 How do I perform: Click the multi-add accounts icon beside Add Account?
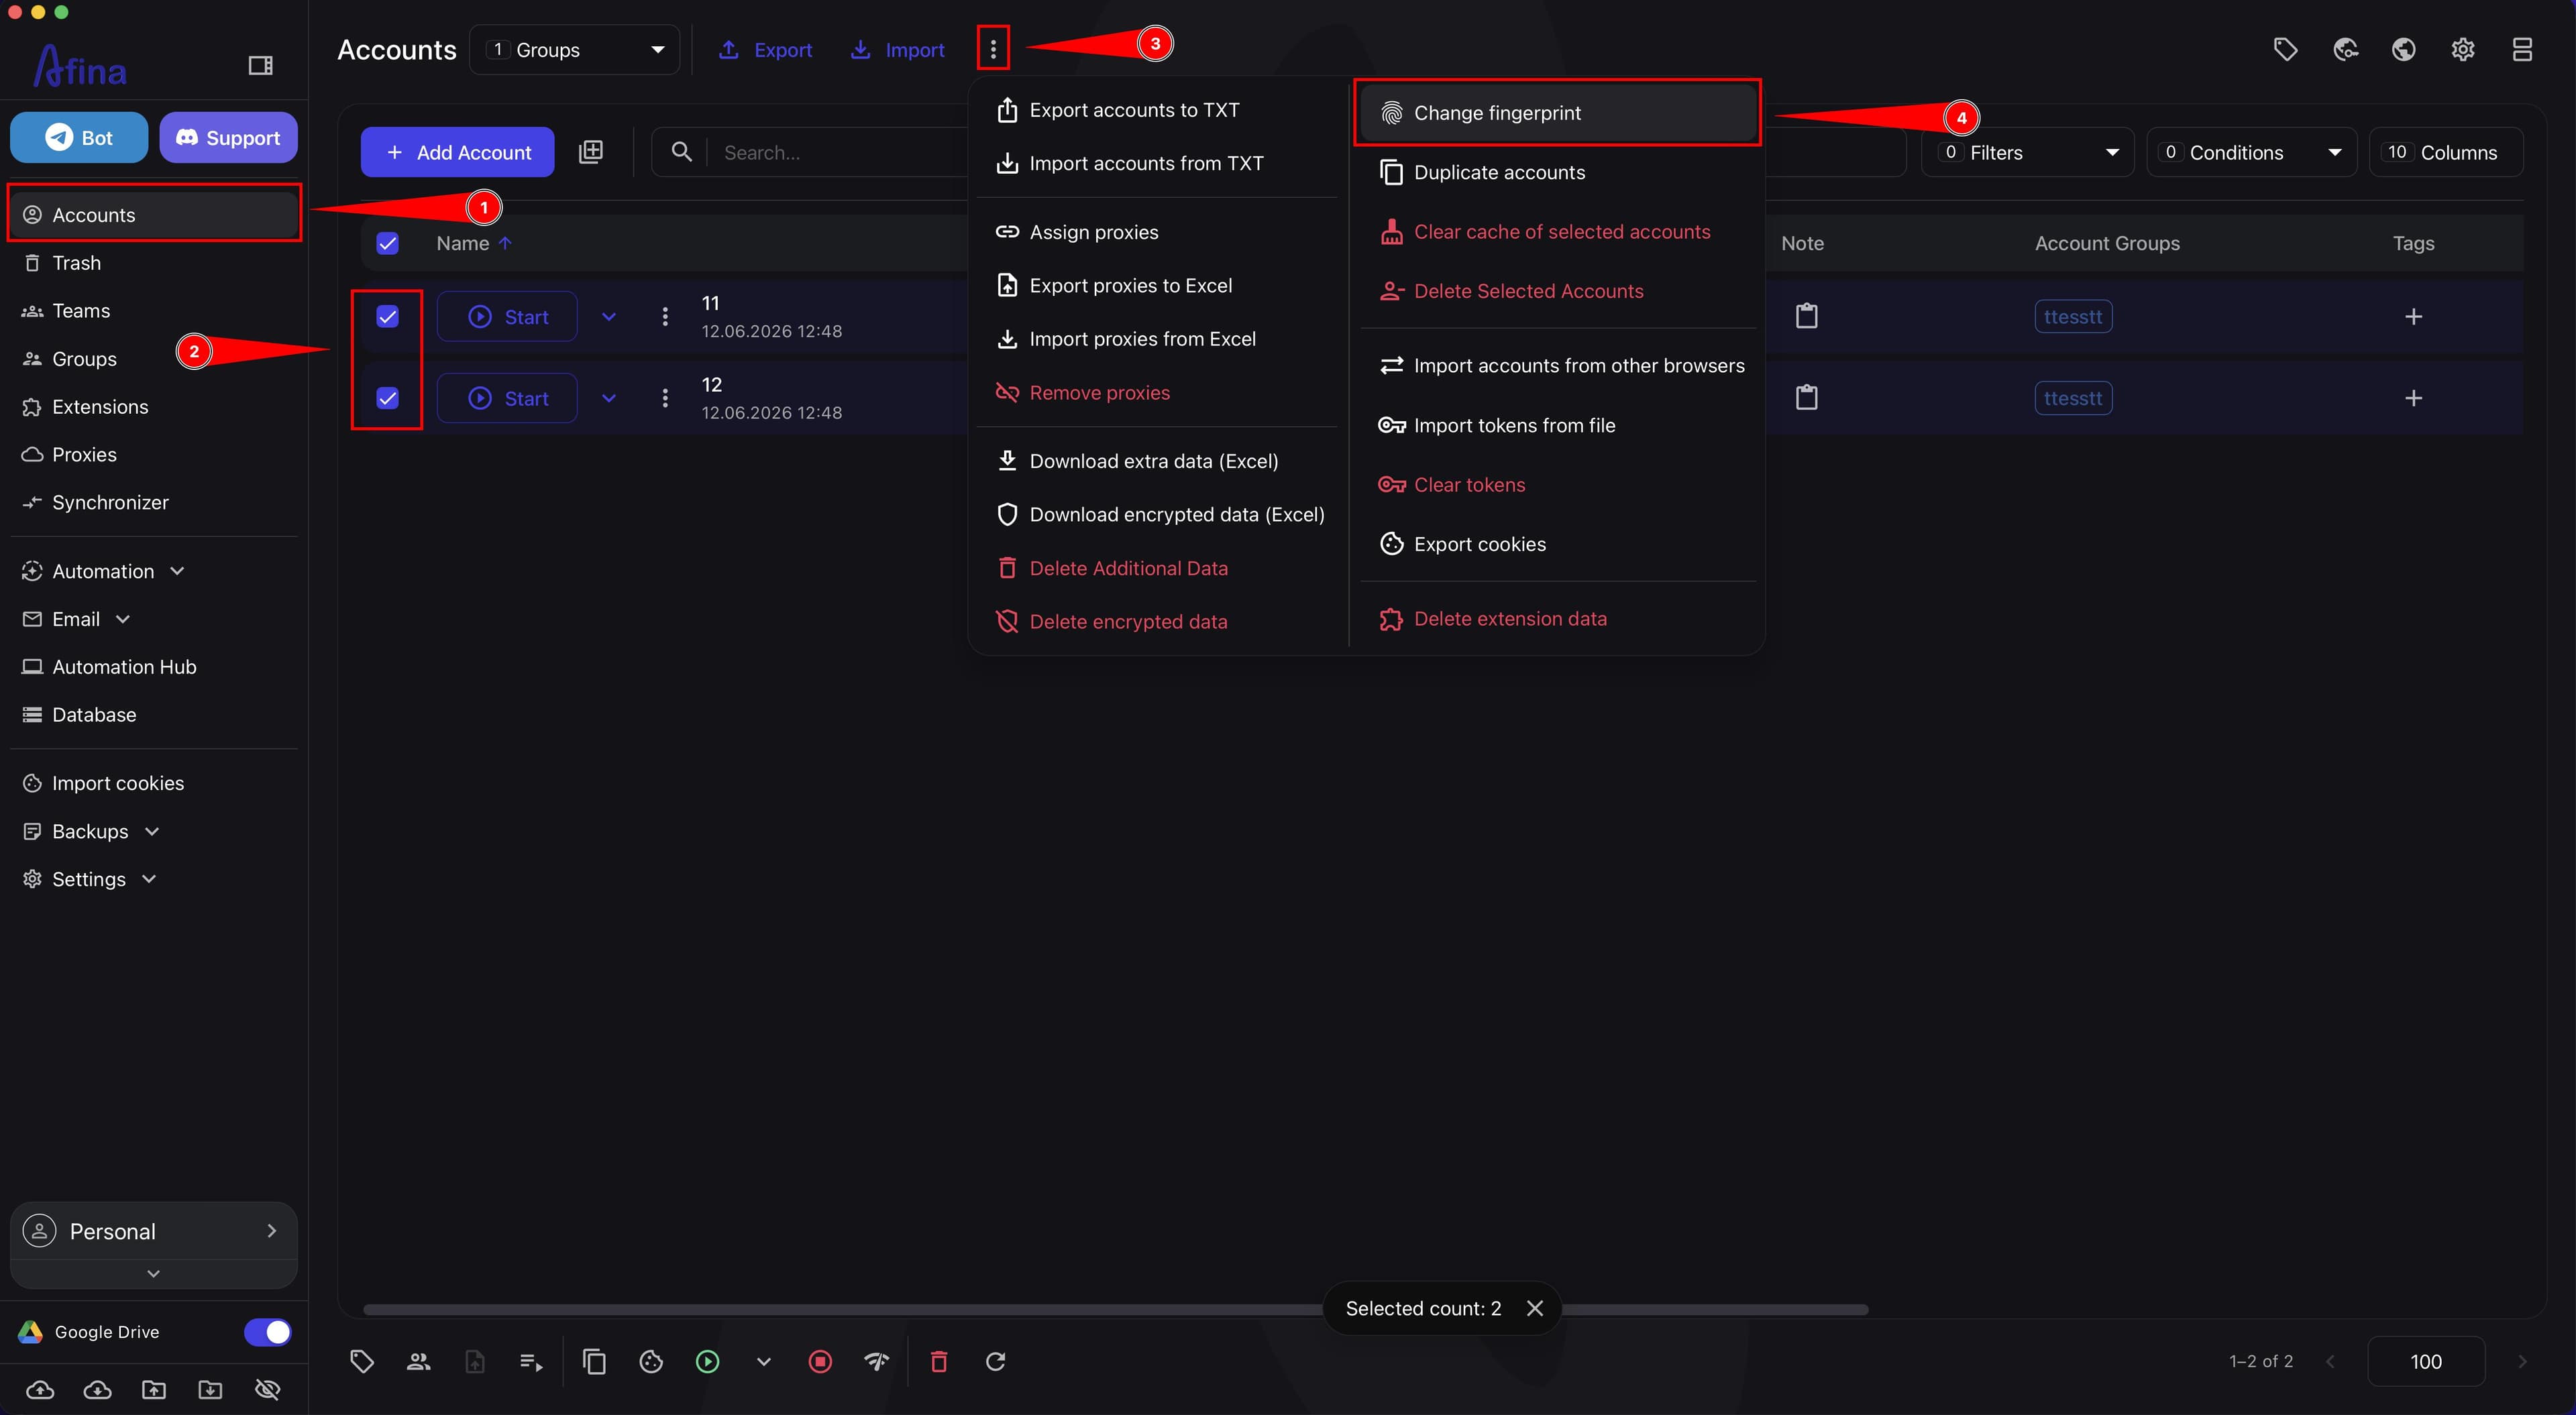pyautogui.click(x=591, y=152)
